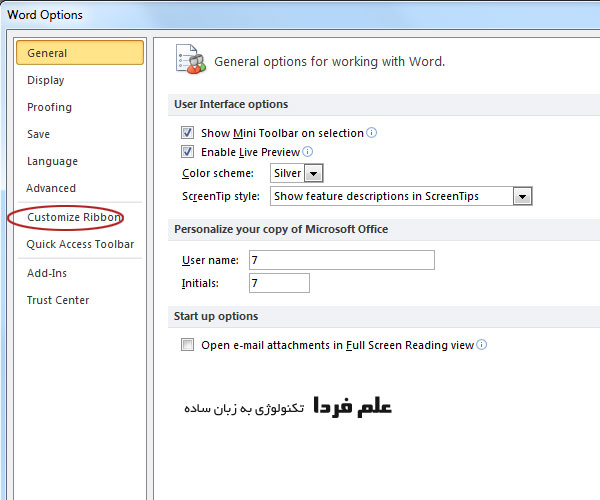This screenshot has height=500, width=600.
Task: Open the Advanced settings page
Action: (x=51, y=188)
